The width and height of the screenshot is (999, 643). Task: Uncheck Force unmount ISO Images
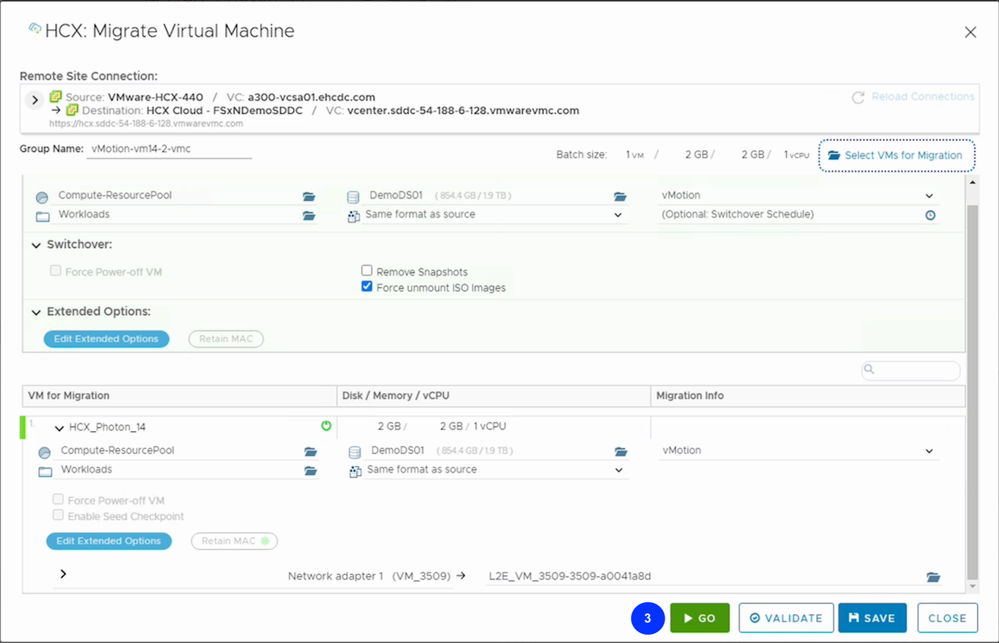click(367, 288)
